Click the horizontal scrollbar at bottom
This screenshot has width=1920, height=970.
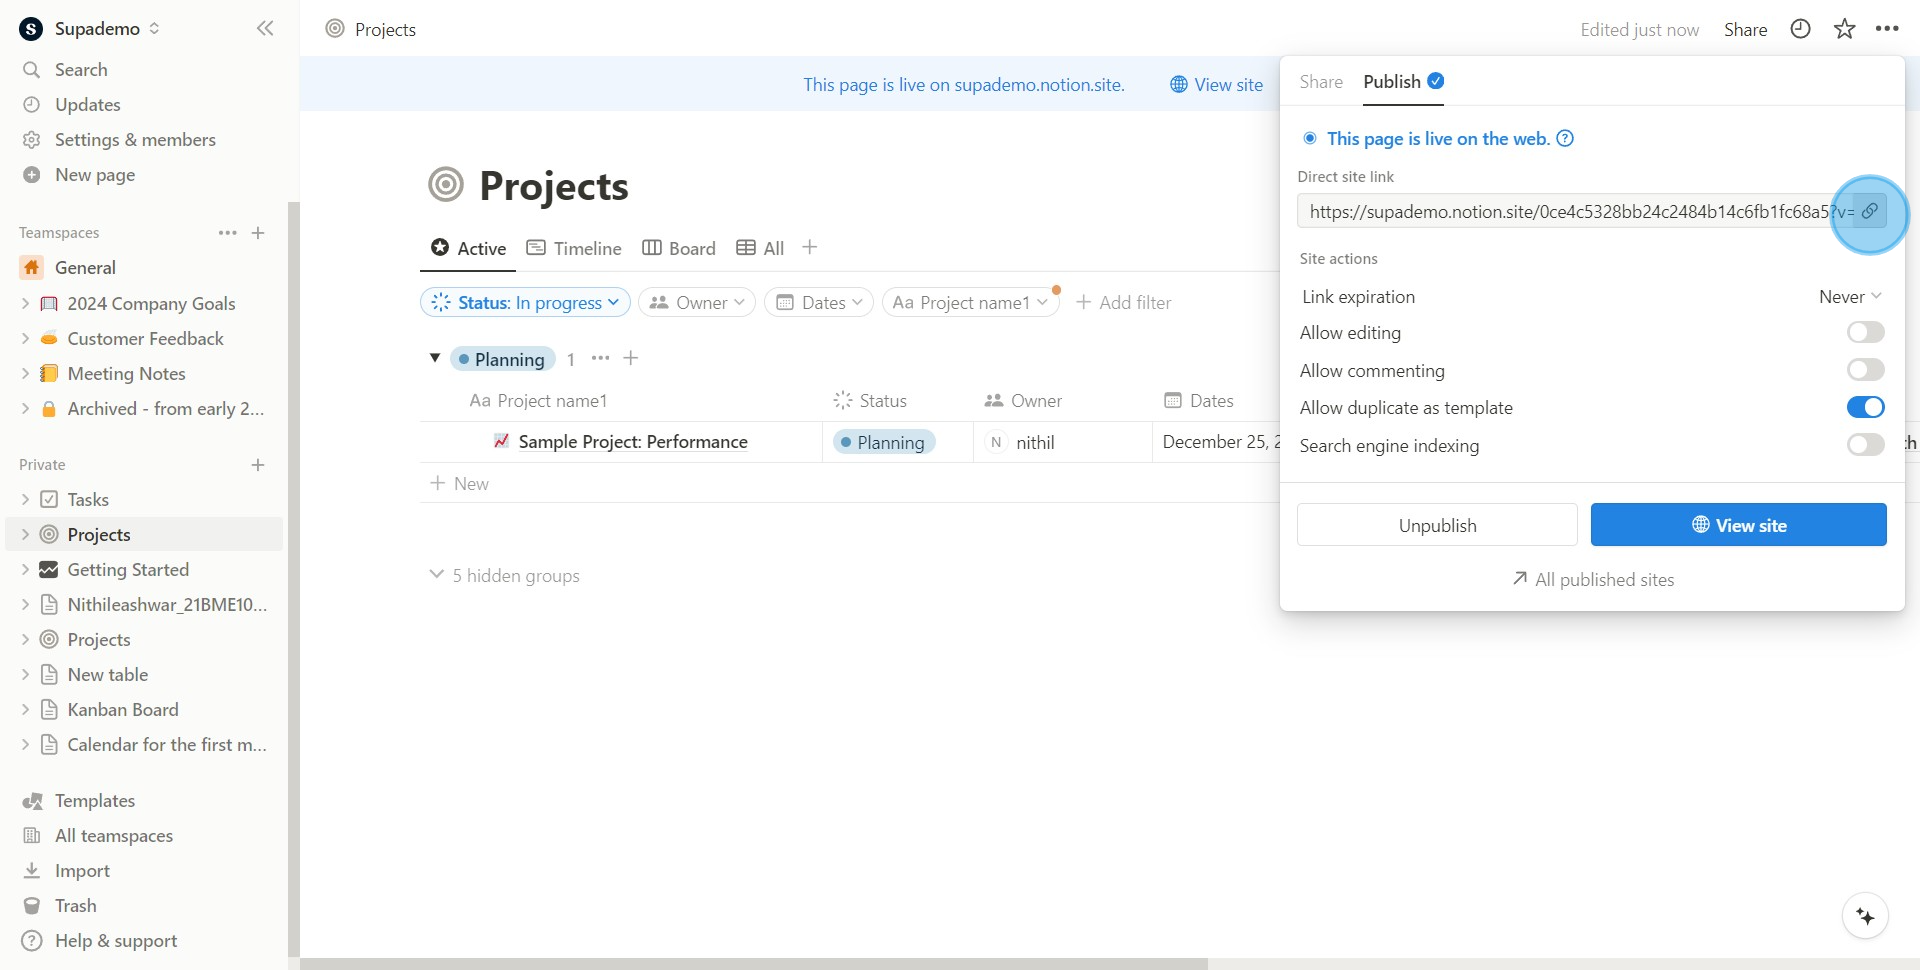tap(753, 964)
